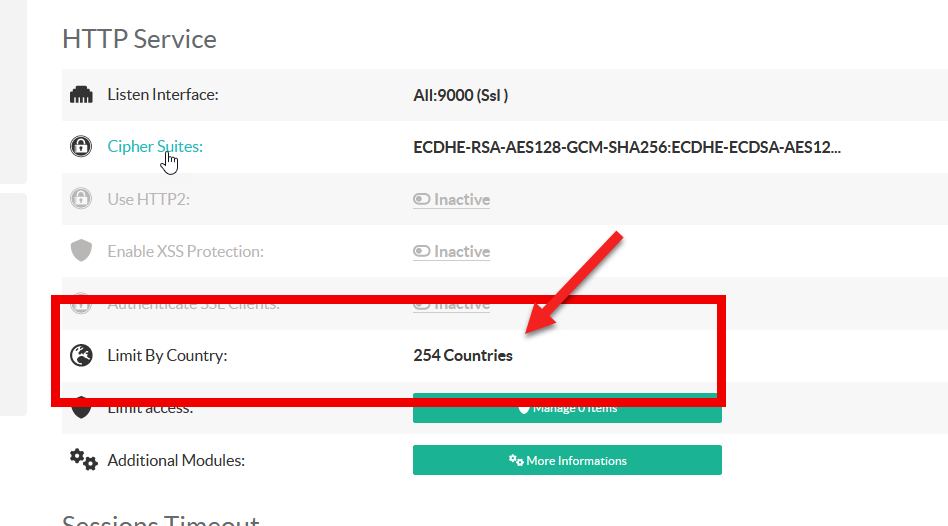Select the All:9000 (Ssl) listen value
Image resolution: width=948 pixels, height=526 pixels.
click(461, 95)
